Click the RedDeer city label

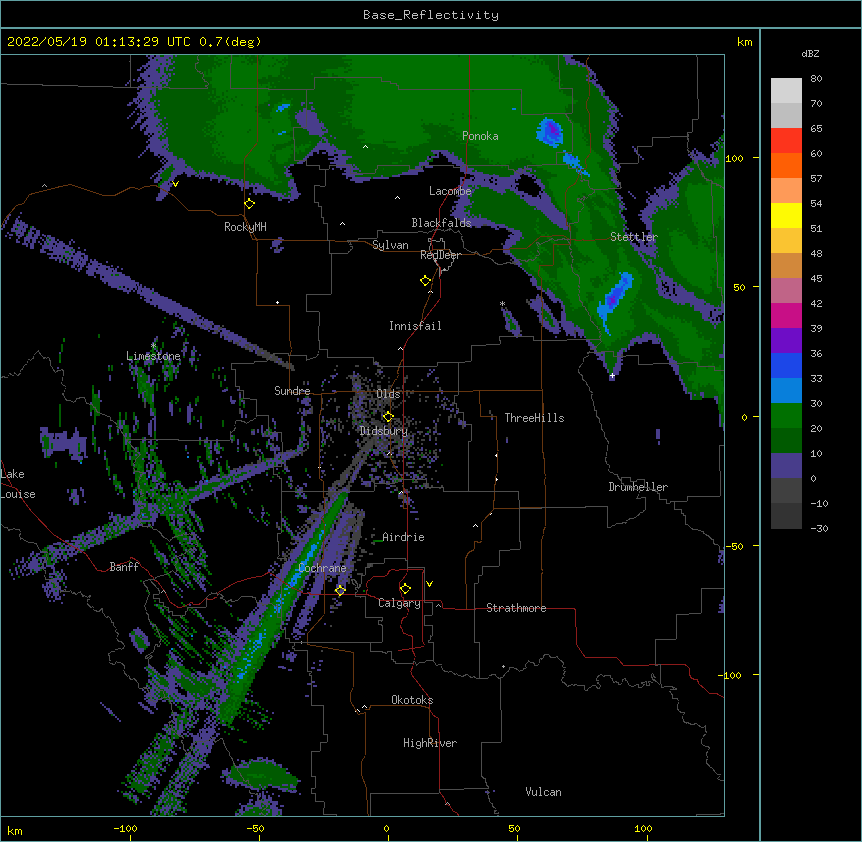click(x=440, y=255)
